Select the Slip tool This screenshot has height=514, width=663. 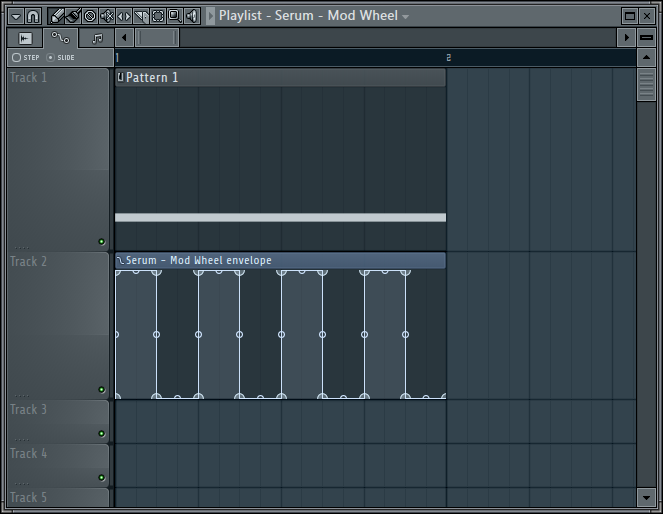(x=123, y=16)
